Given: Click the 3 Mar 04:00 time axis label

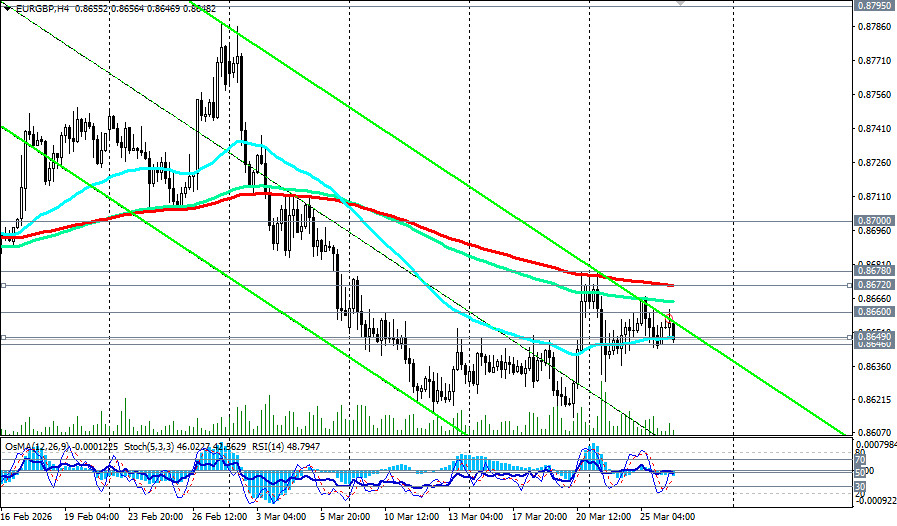Looking at the screenshot, I should [x=283, y=517].
